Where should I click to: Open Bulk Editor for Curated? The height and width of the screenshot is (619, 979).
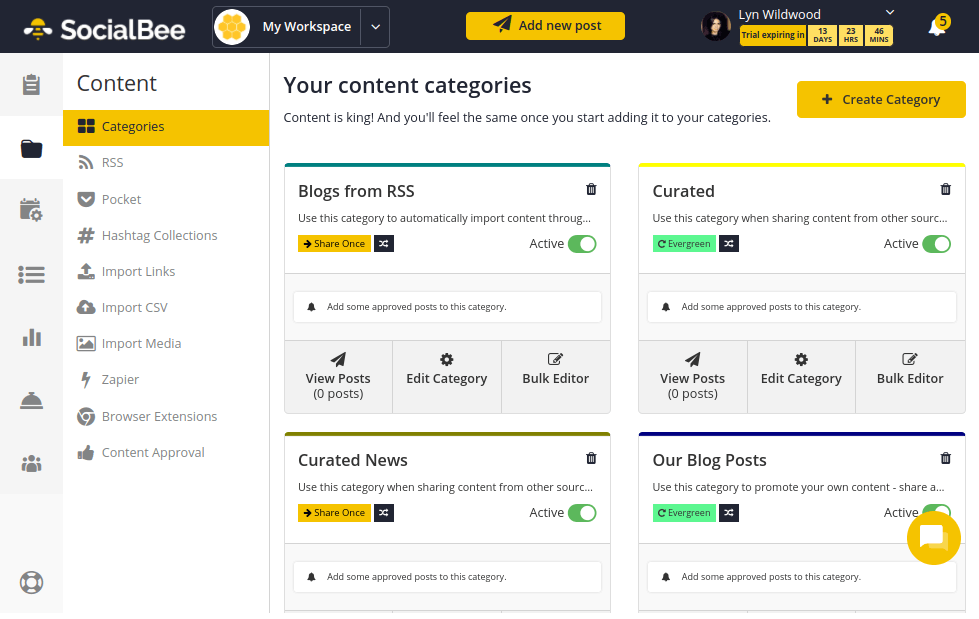(910, 377)
